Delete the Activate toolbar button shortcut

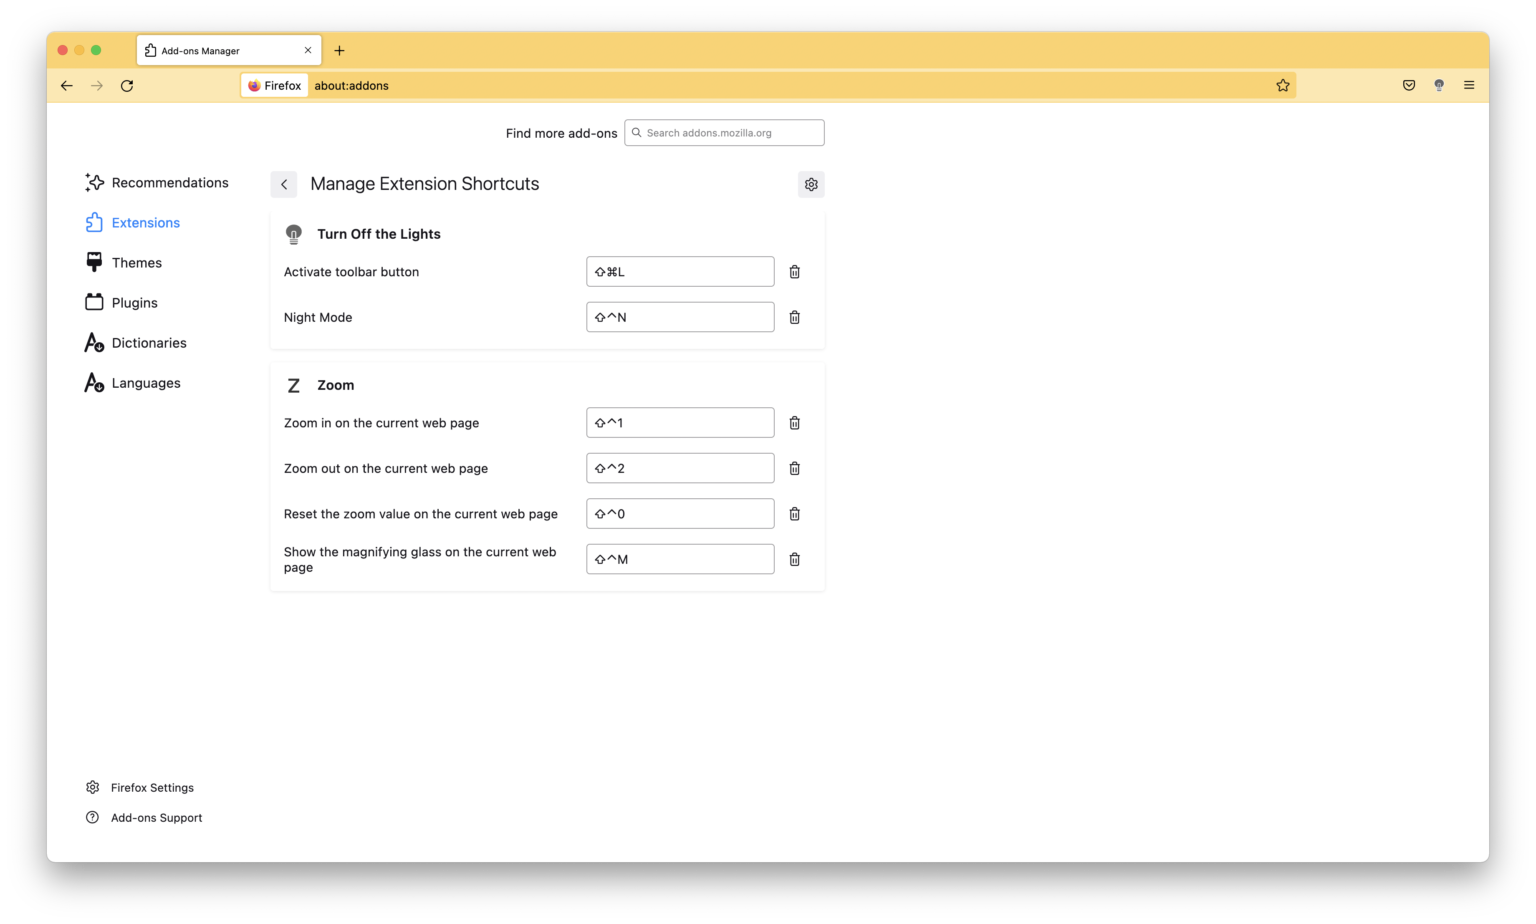tap(794, 271)
